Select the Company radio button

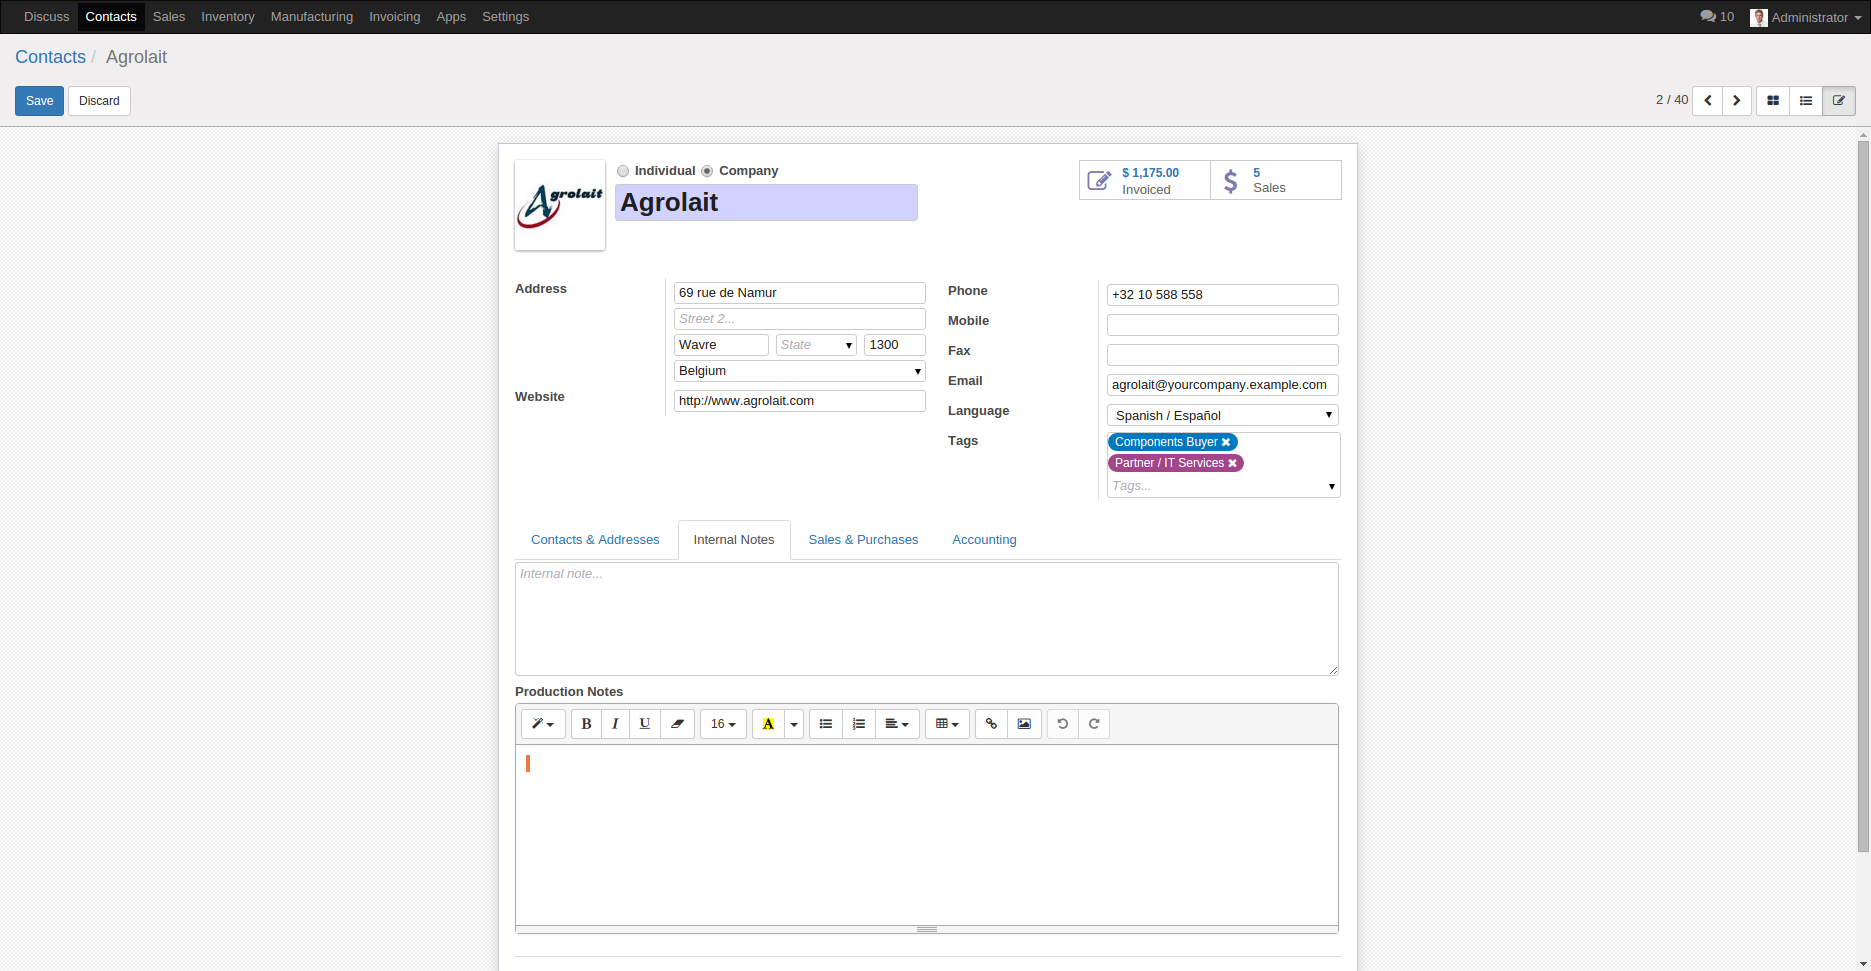click(707, 170)
